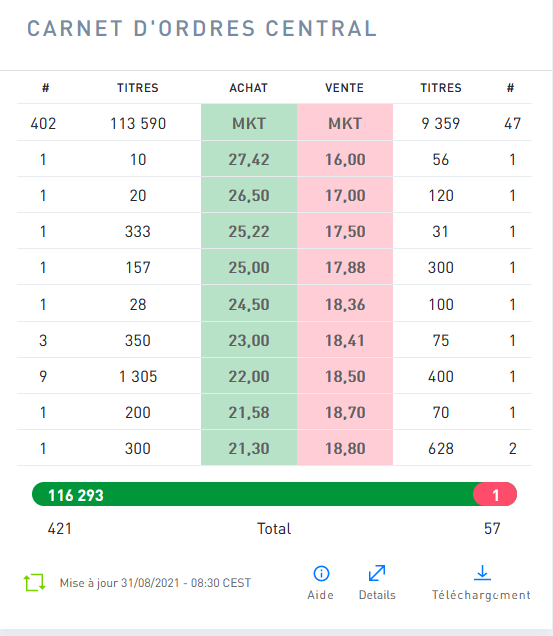
Task: Click the green refresh arrows icon
Action: [x=34, y=582]
